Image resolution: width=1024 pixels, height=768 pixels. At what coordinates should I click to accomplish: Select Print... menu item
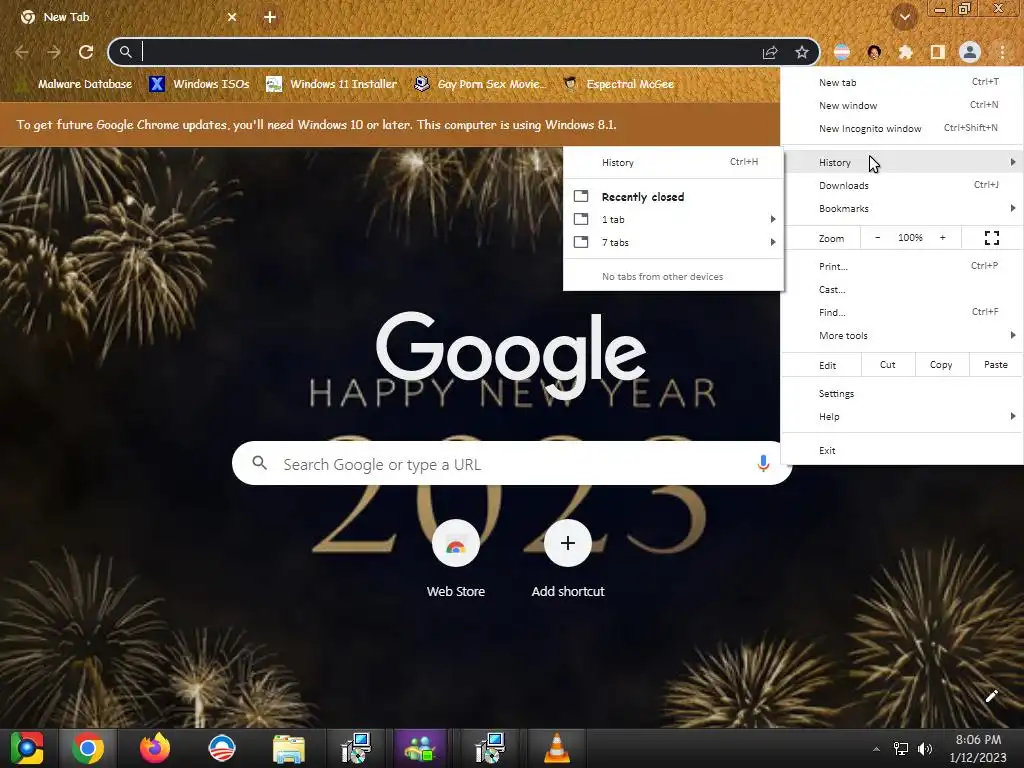pyautogui.click(x=901, y=266)
